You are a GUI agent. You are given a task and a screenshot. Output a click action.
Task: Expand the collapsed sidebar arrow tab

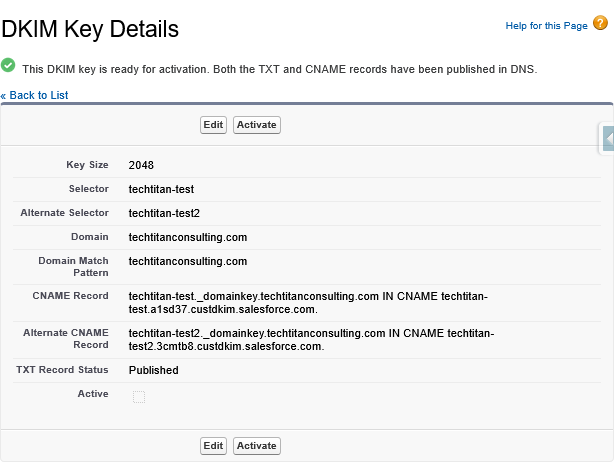pyautogui.click(x=608, y=139)
